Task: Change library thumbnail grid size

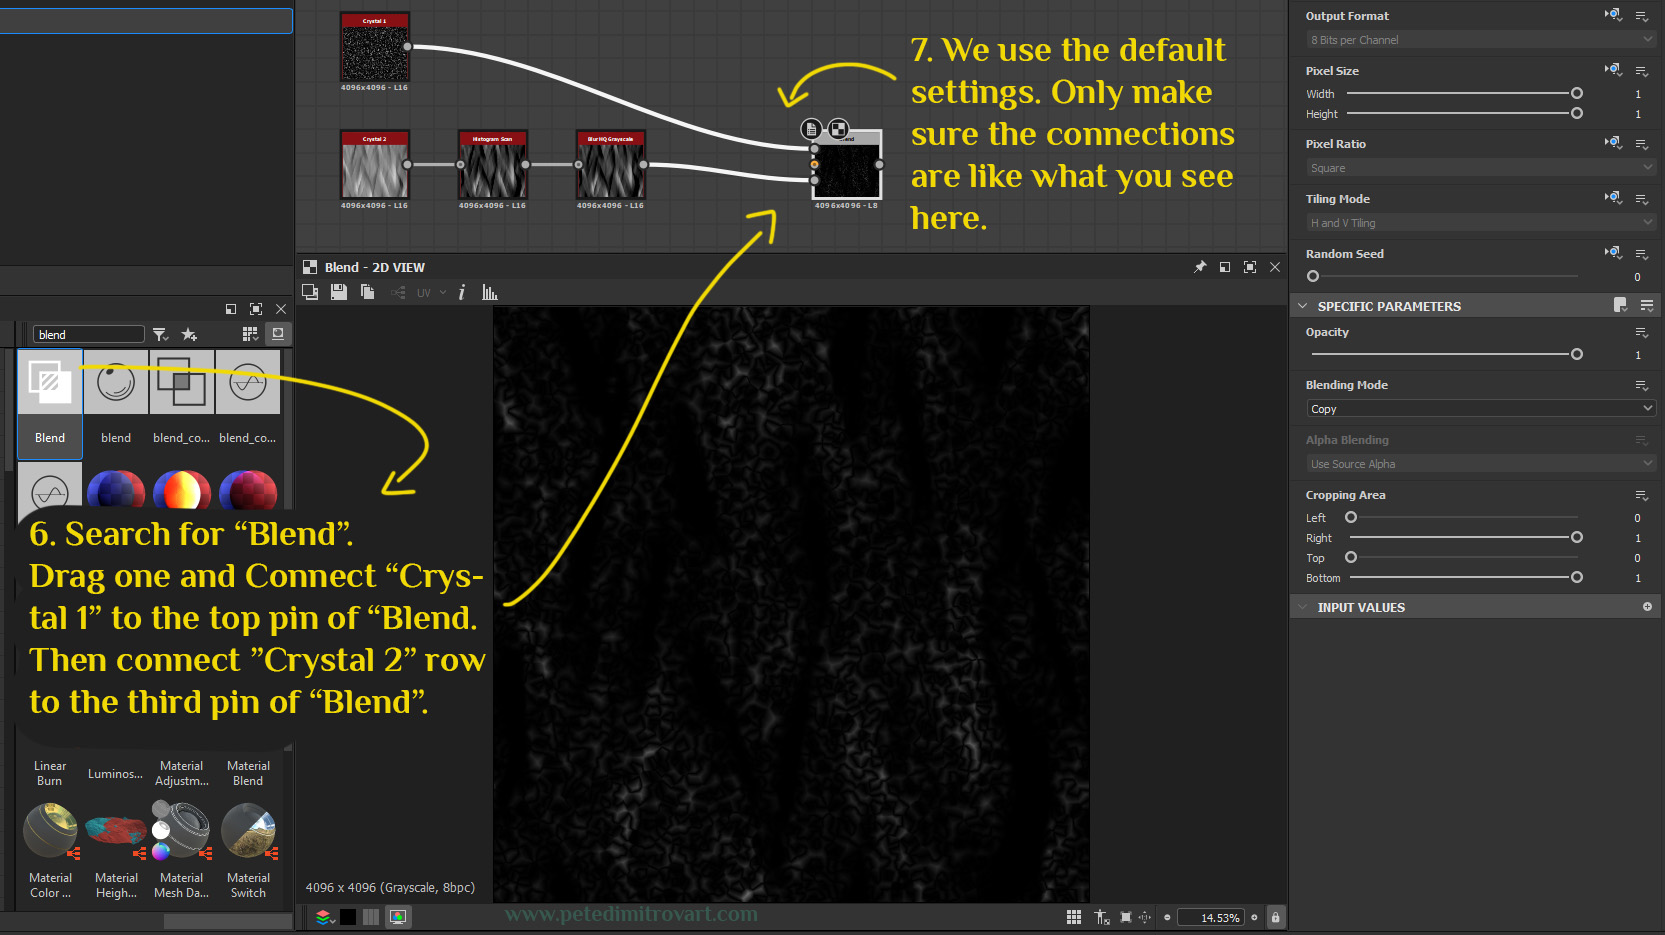Action: pos(250,334)
